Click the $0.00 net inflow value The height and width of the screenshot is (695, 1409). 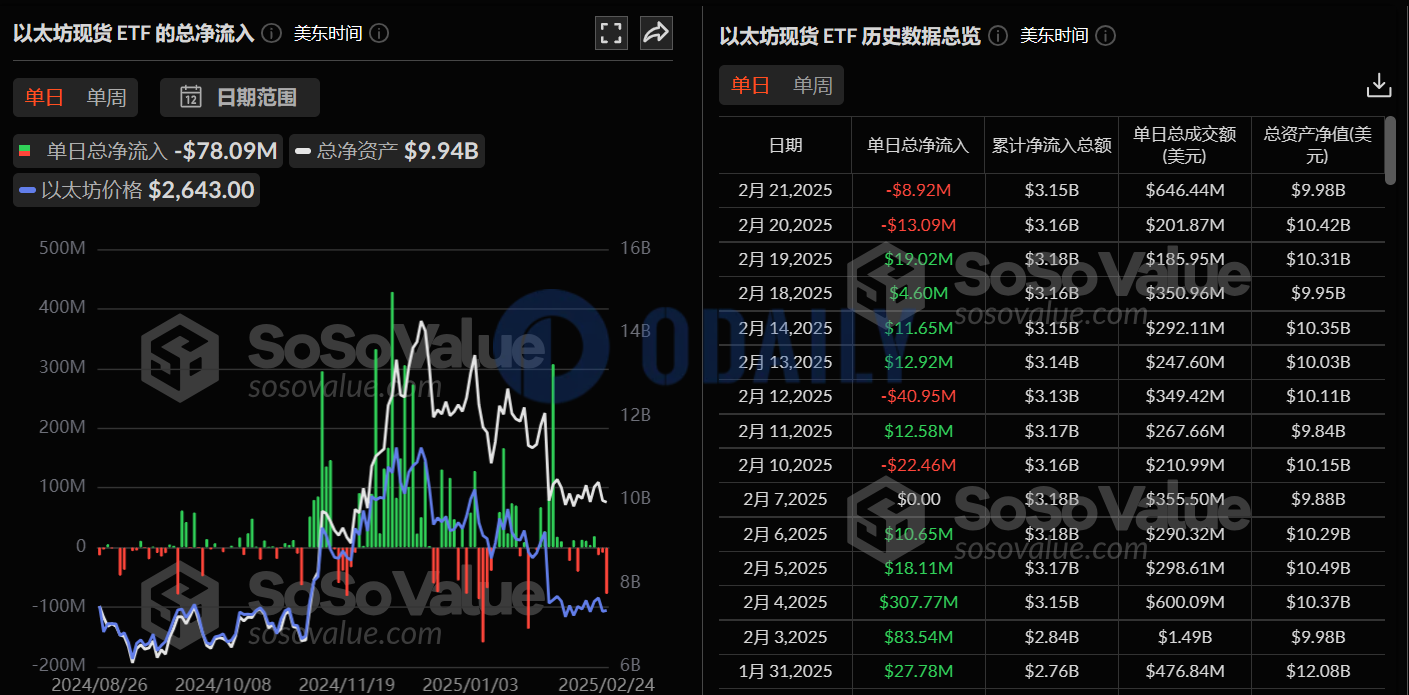tap(918, 498)
